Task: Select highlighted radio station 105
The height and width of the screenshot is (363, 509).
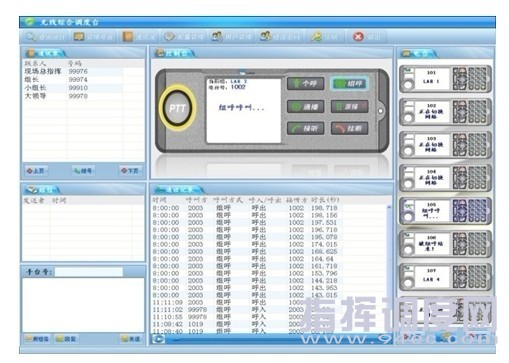Action: click(445, 211)
